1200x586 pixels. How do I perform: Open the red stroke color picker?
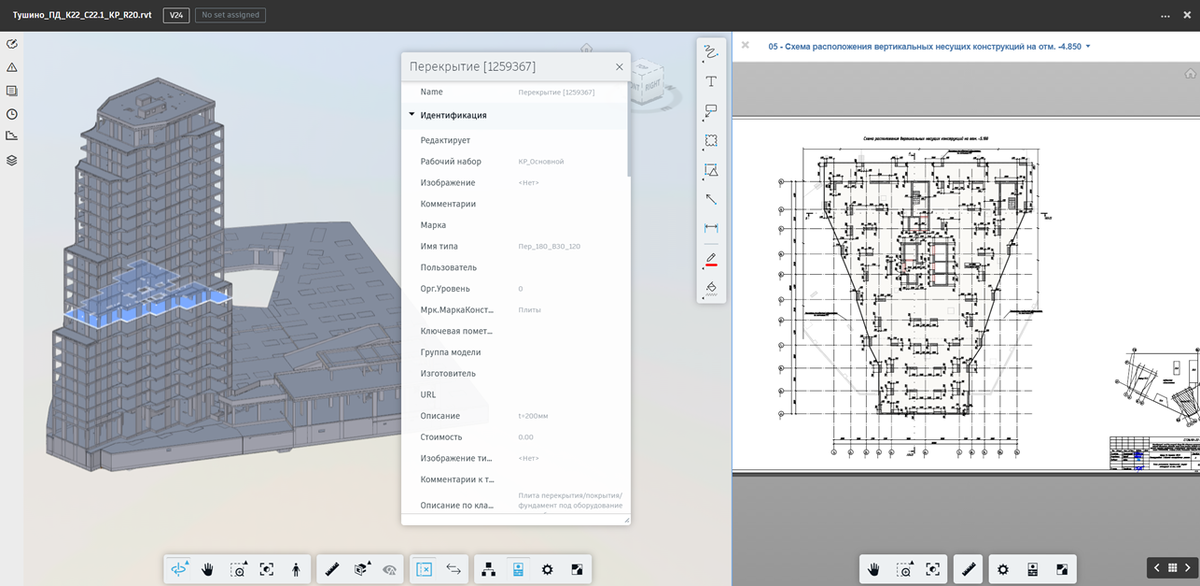point(711,260)
